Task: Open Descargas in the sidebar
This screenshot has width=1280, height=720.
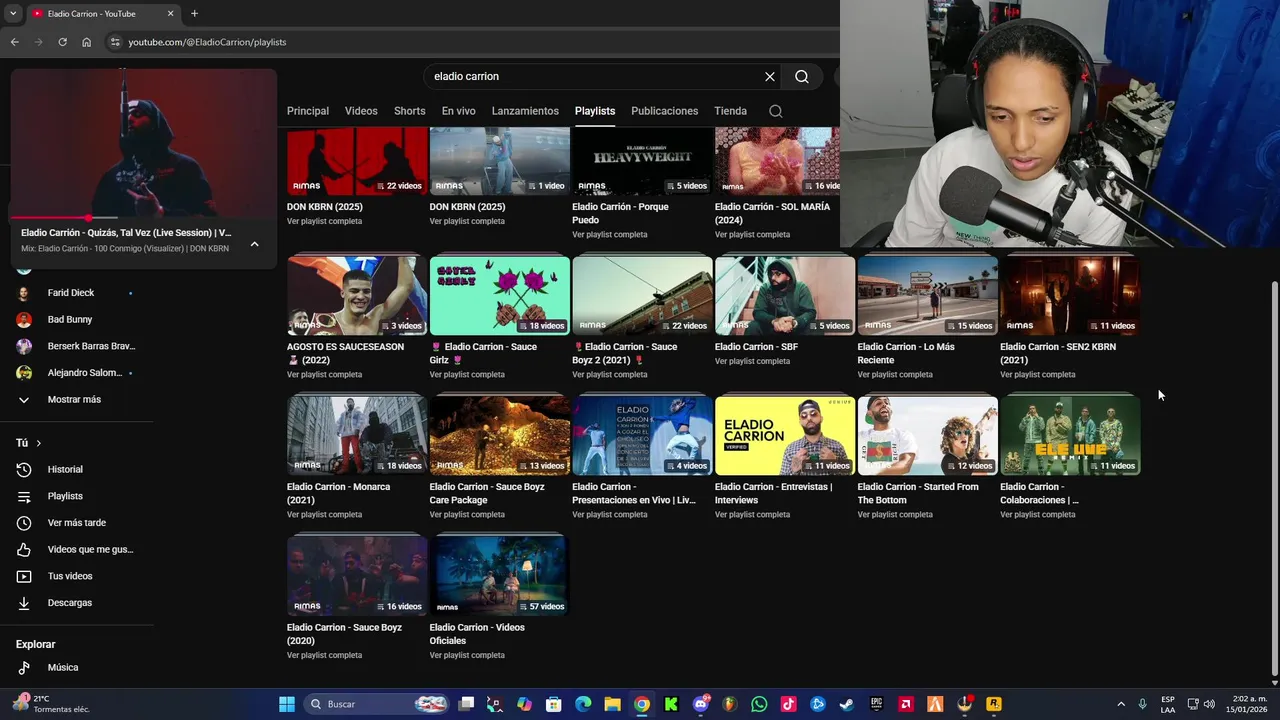Action: (x=69, y=603)
